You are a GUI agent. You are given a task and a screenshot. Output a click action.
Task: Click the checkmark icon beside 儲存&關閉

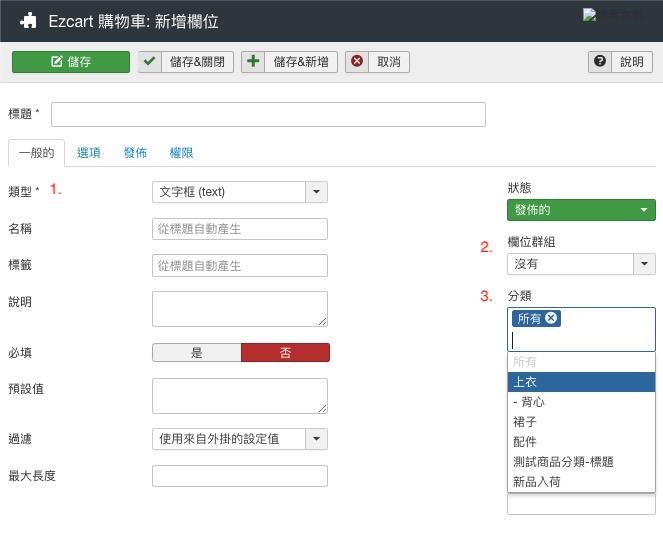[x=150, y=62]
